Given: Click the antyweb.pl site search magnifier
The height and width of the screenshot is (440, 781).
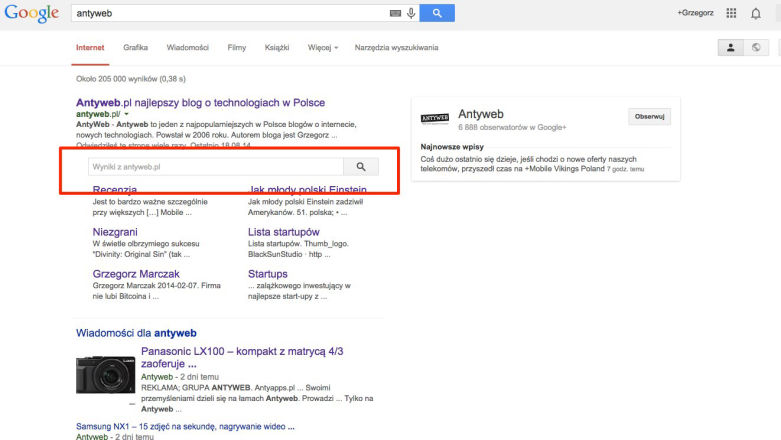Looking at the screenshot, I should tap(361, 167).
